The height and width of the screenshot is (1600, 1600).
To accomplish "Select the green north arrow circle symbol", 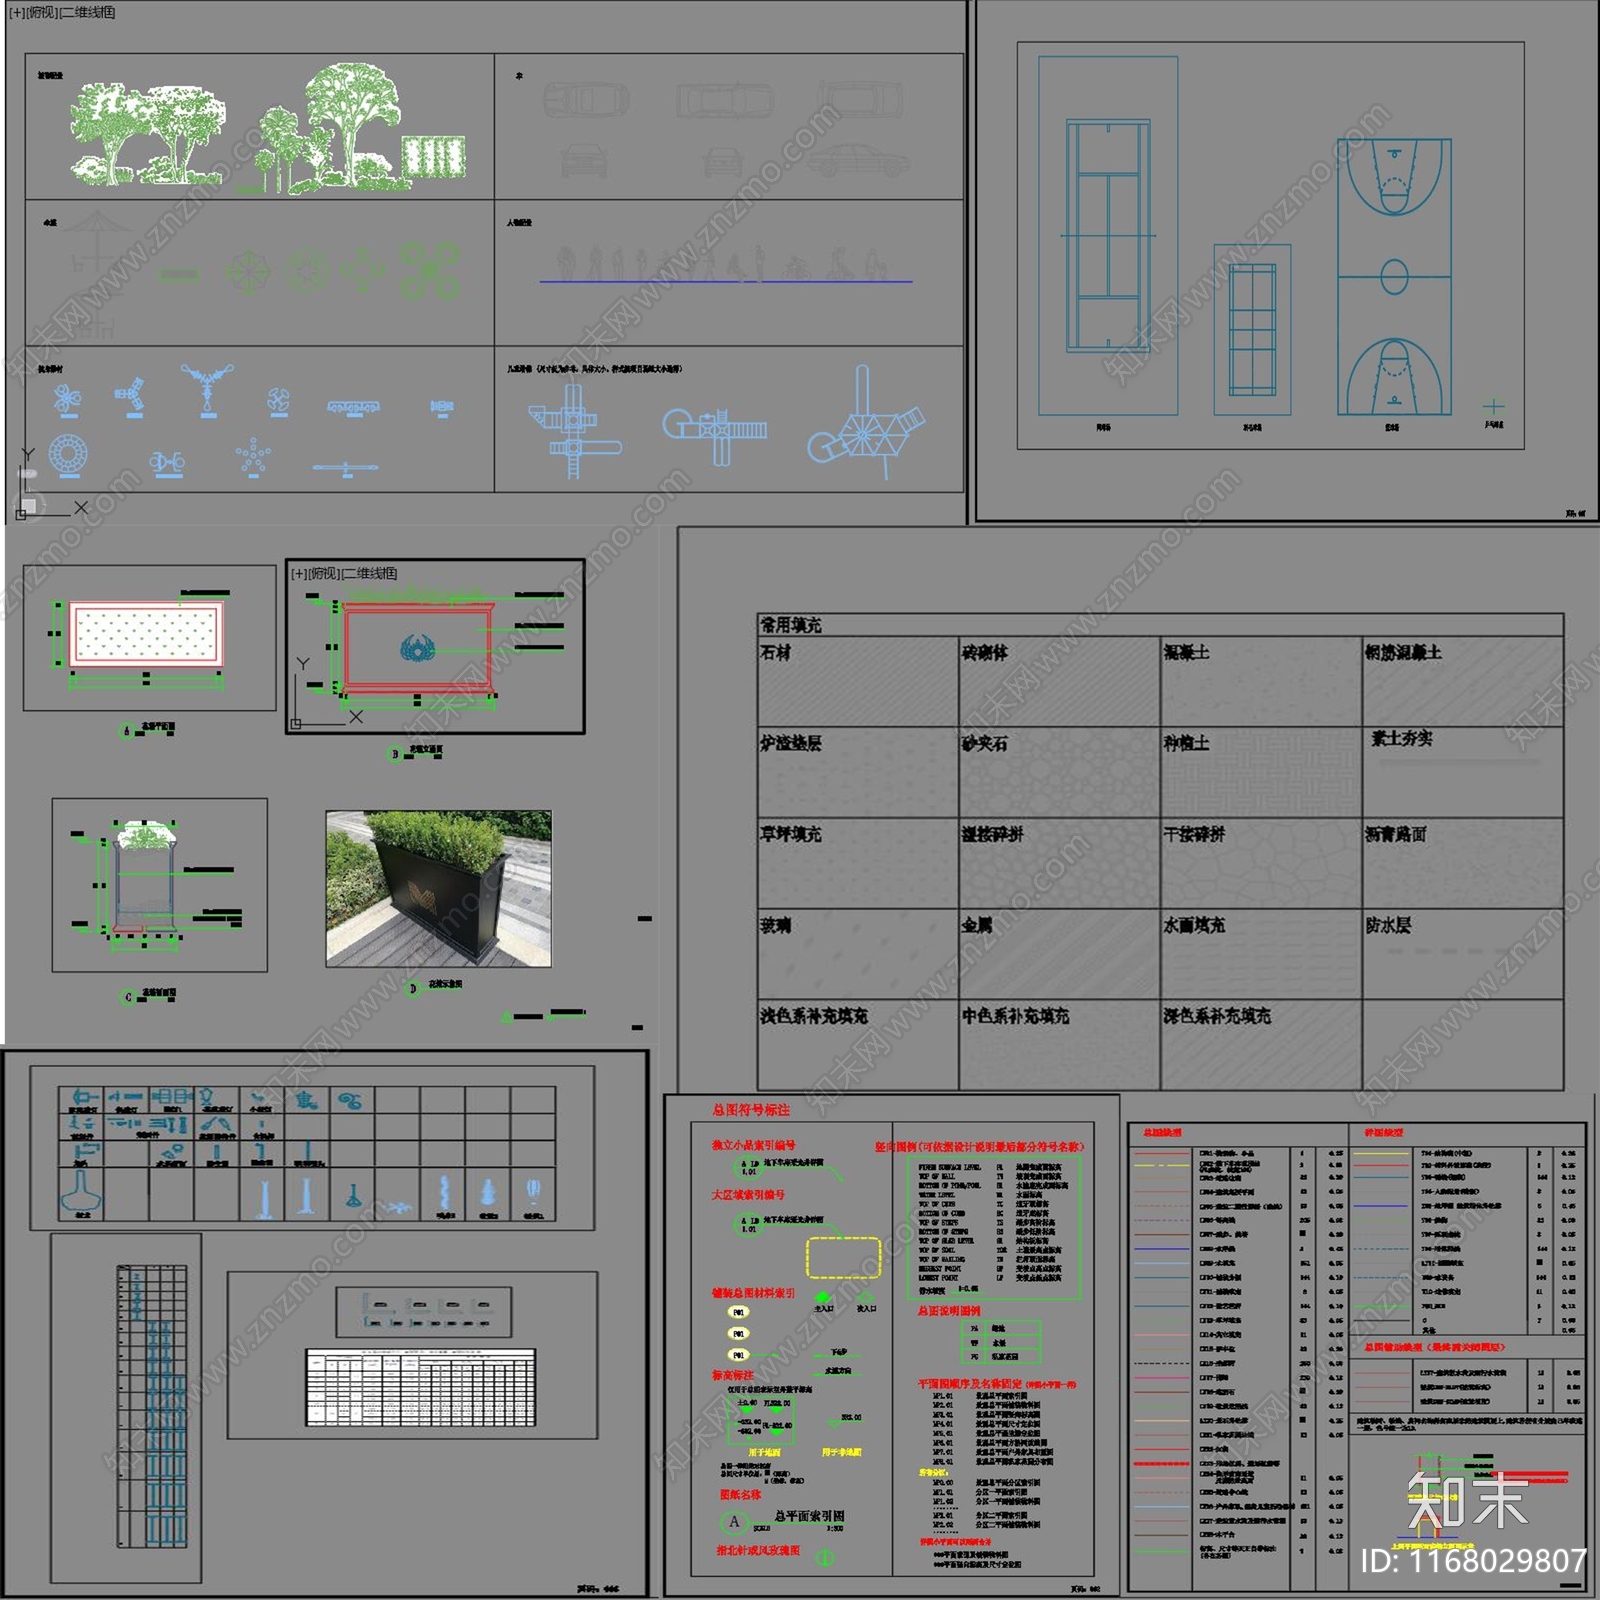I will [x=826, y=1558].
